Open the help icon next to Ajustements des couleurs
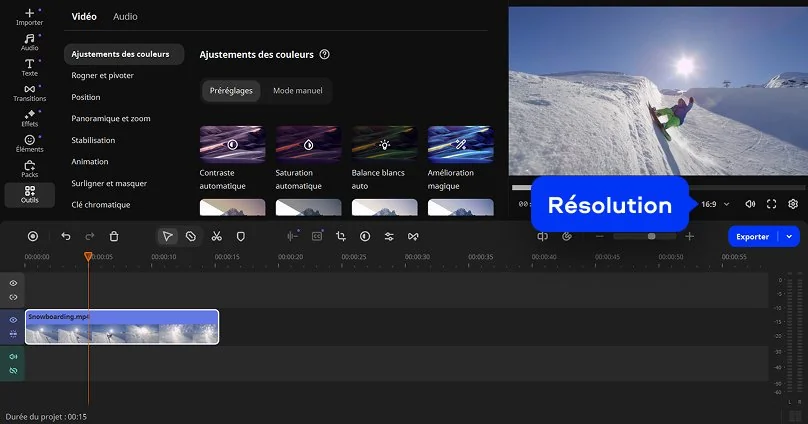The height and width of the screenshot is (424, 808). [325, 54]
